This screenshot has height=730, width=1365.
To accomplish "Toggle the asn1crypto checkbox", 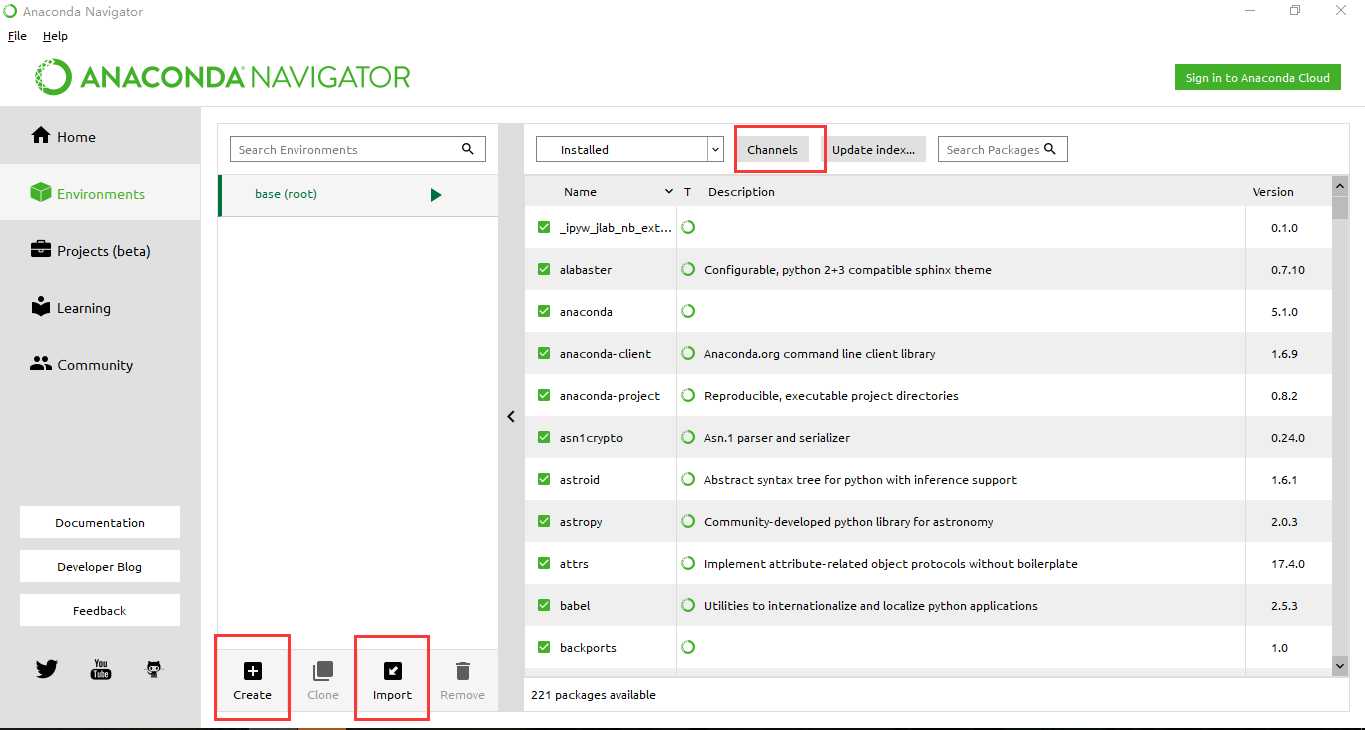I will pos(544,437).
